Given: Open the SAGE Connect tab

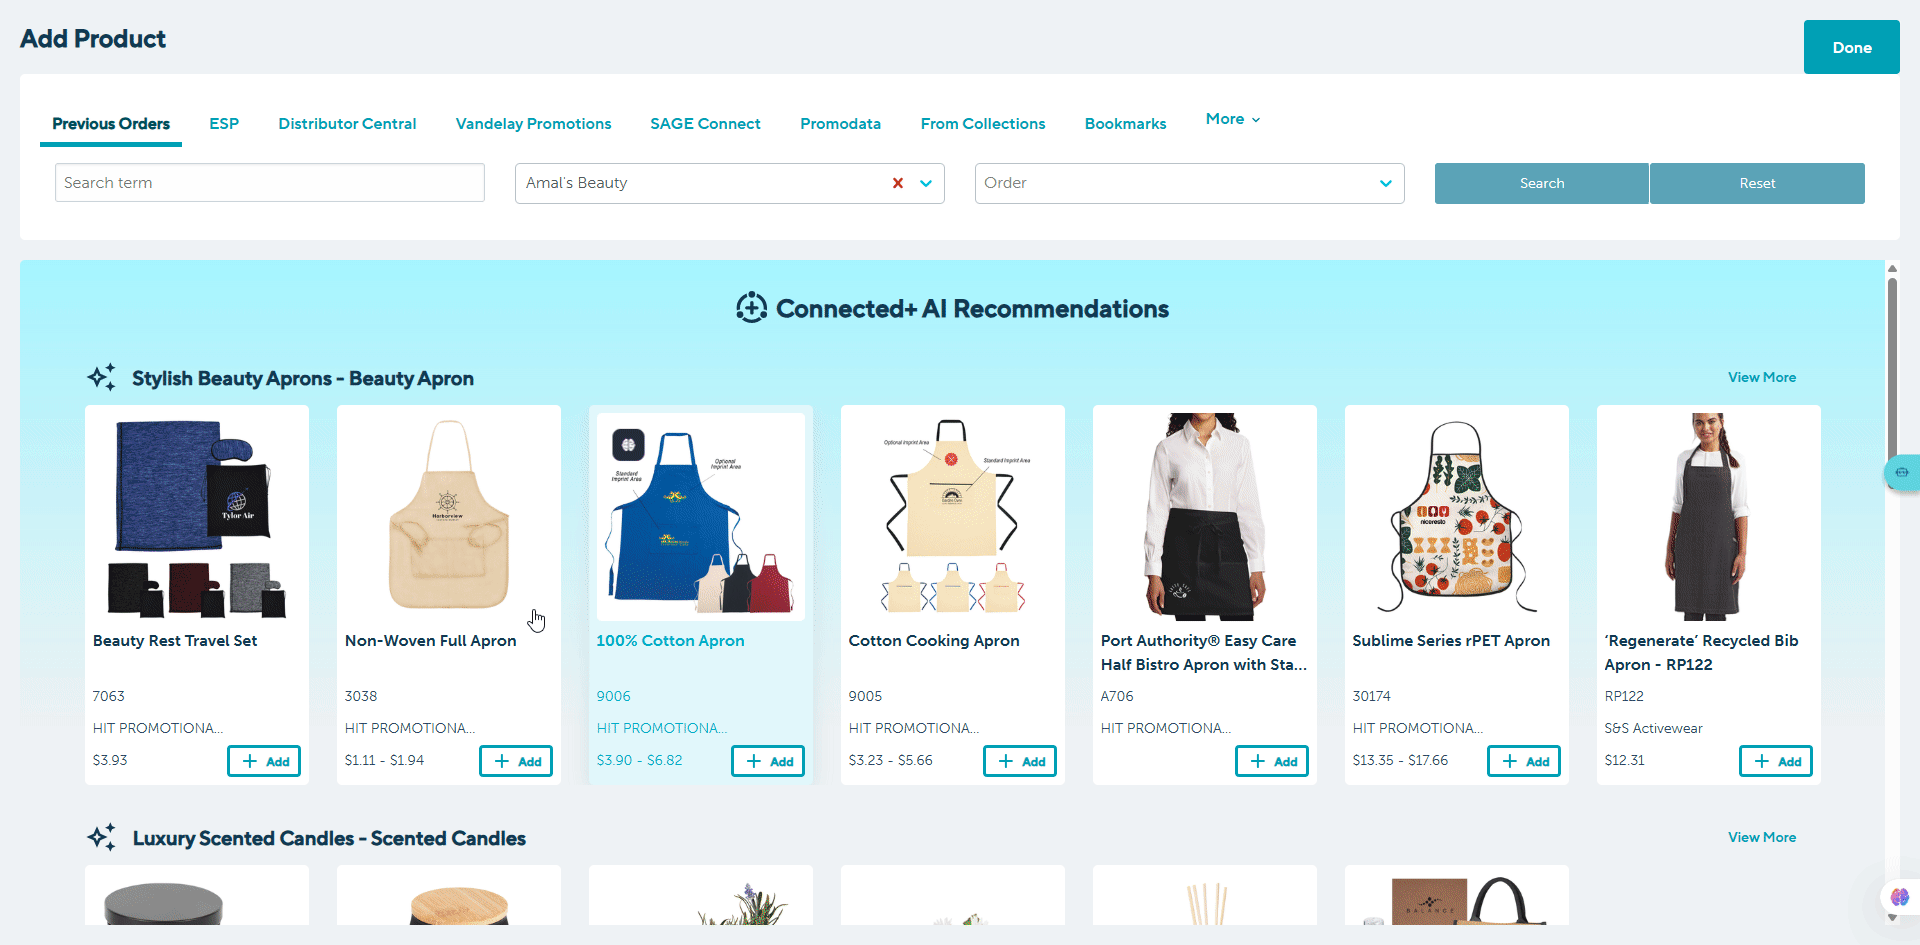Looking at the screenshot, I should click(x=705, y=124).
